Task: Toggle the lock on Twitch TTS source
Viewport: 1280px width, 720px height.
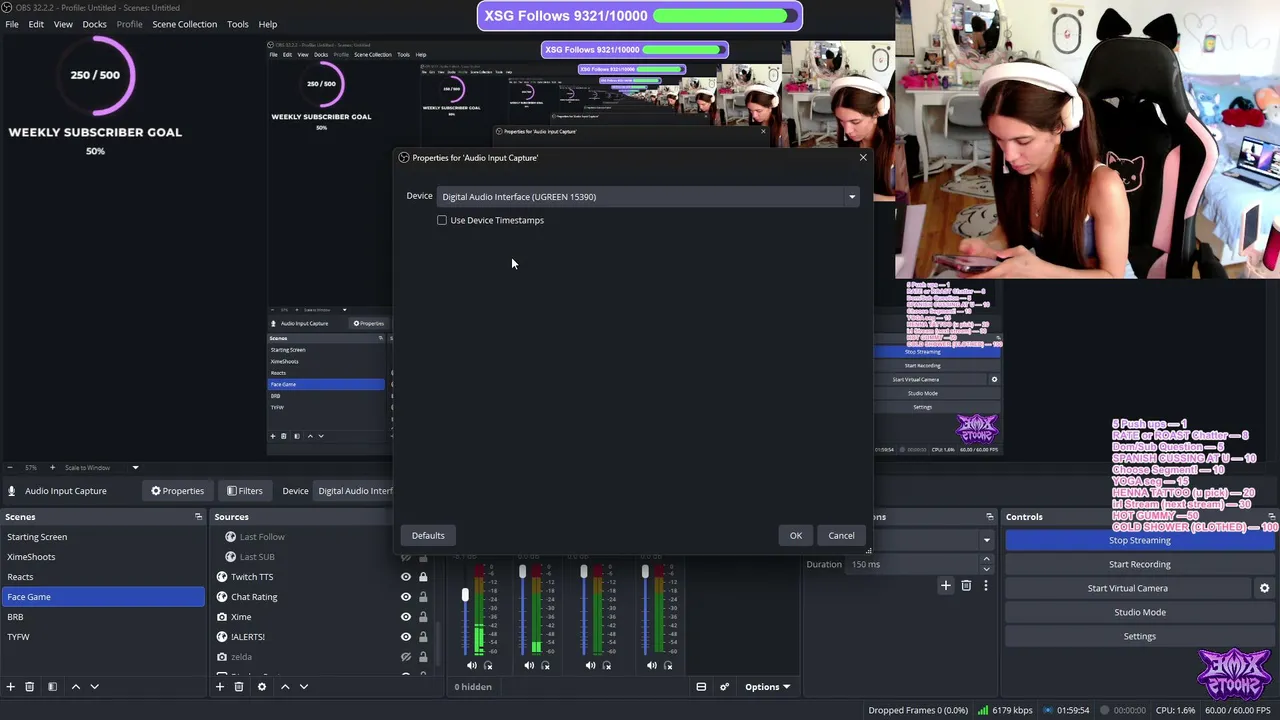Action: [423, 577]
